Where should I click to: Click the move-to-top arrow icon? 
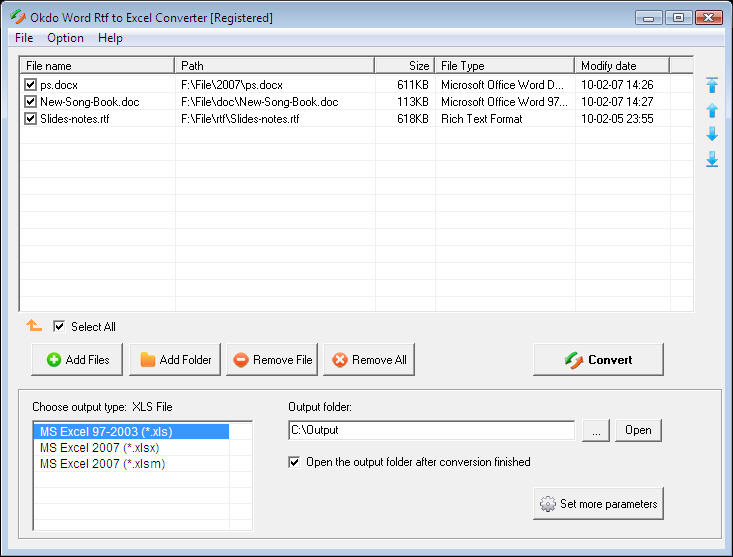click(712, 86)
